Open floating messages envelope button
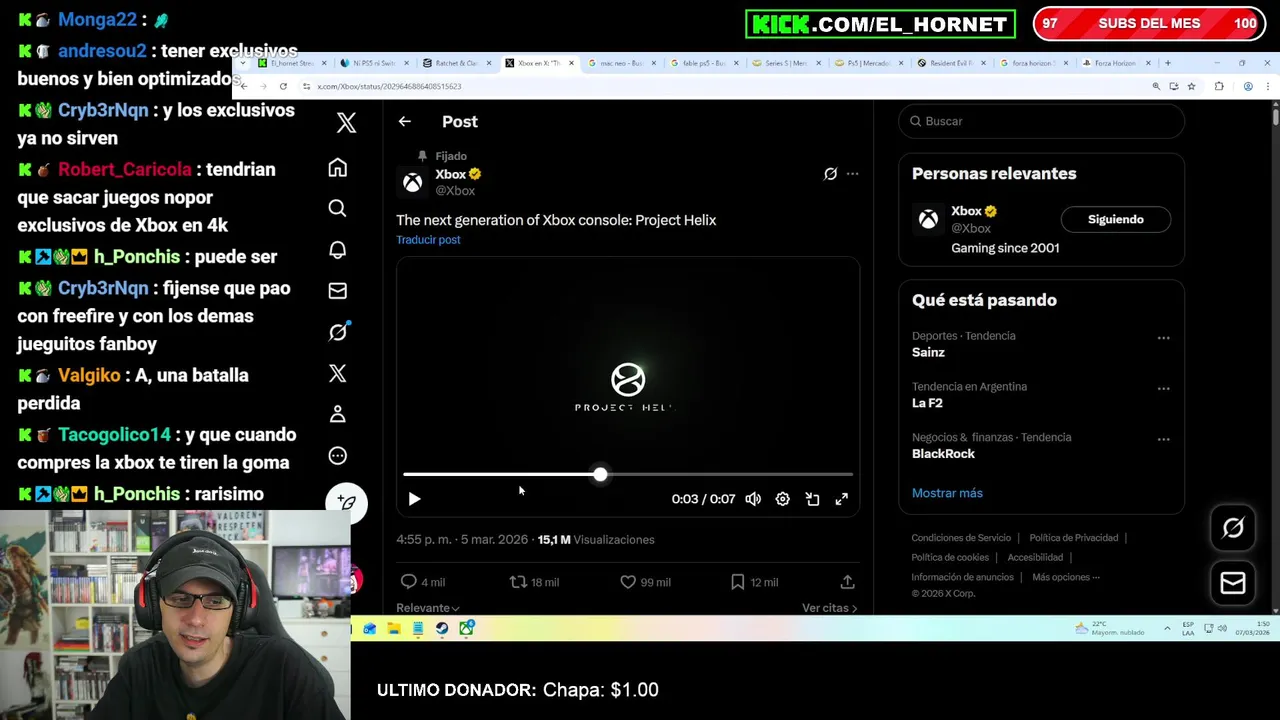 pyautogui.click(x=1232, y=583)
